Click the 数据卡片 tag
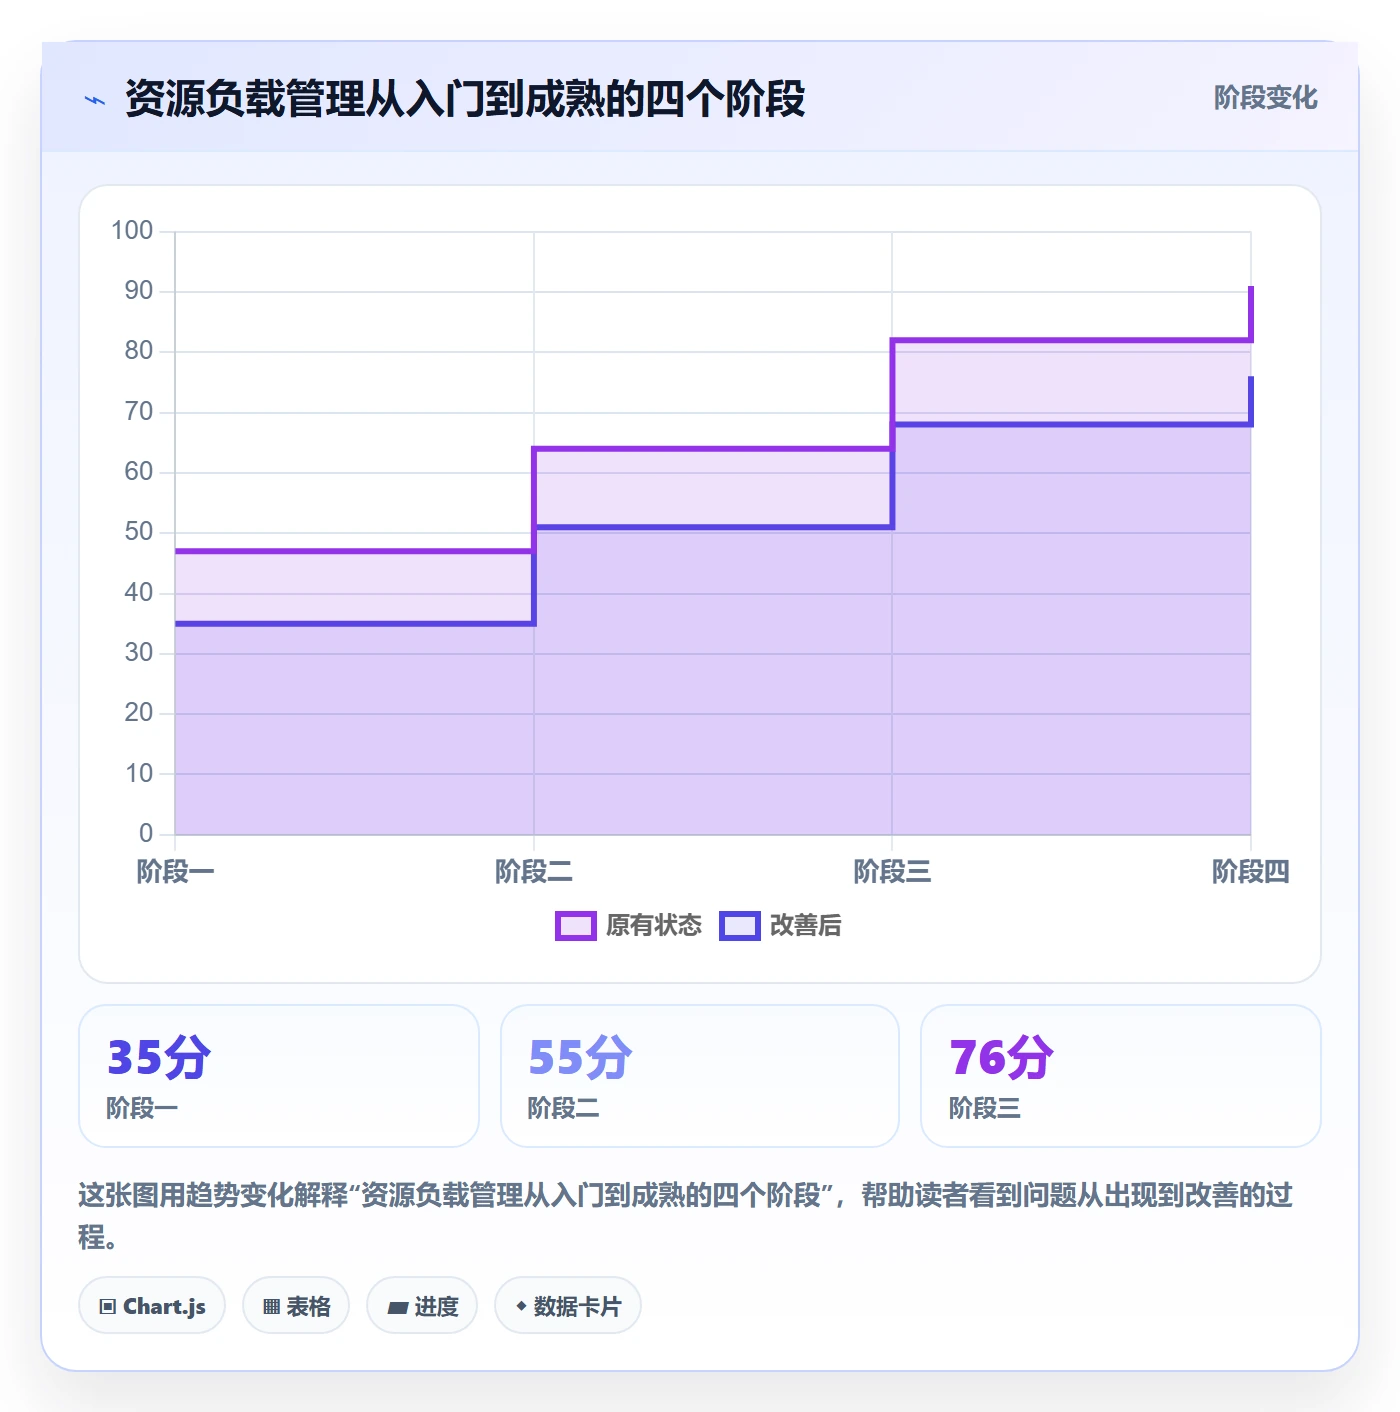This screenshot has width=1400, height=1412. [568, 1305]
